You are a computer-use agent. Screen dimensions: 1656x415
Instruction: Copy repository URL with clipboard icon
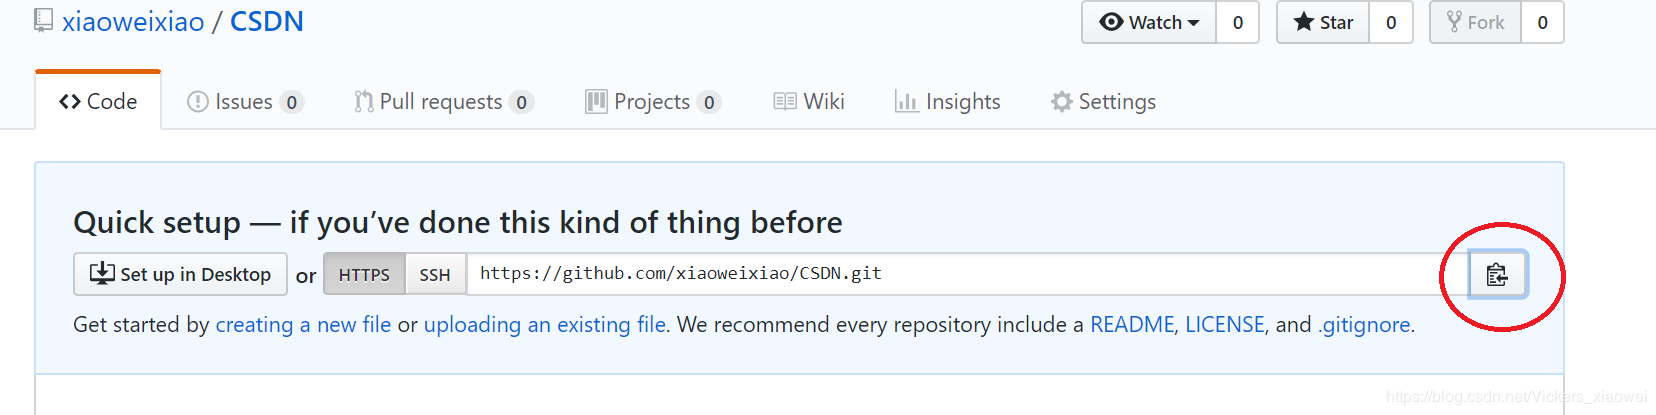pos(1497,274)
